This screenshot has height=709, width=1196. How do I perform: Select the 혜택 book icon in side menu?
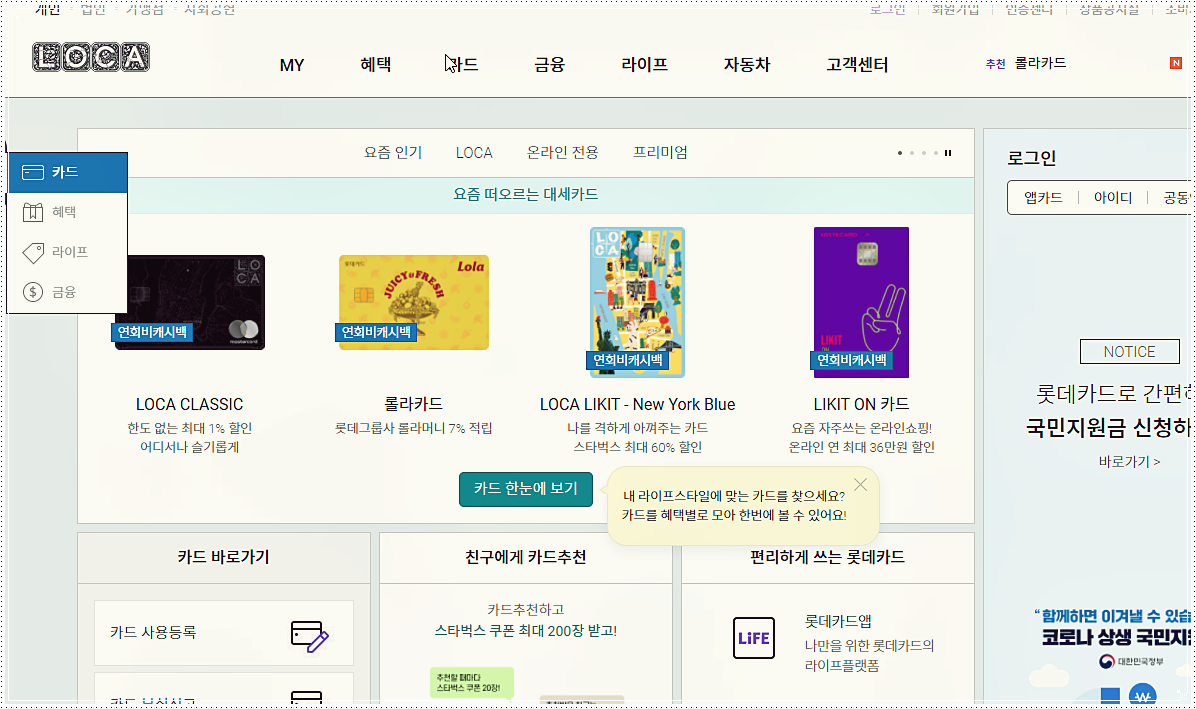pyautogui.click(x=33, y=212)
